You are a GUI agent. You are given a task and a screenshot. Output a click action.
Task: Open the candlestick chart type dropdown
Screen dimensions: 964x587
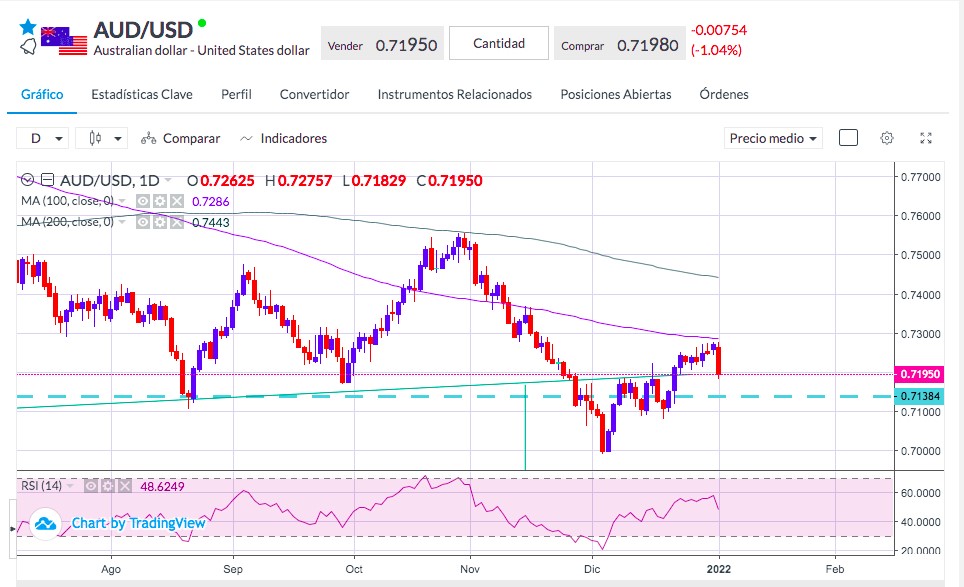tap(101, 138)
